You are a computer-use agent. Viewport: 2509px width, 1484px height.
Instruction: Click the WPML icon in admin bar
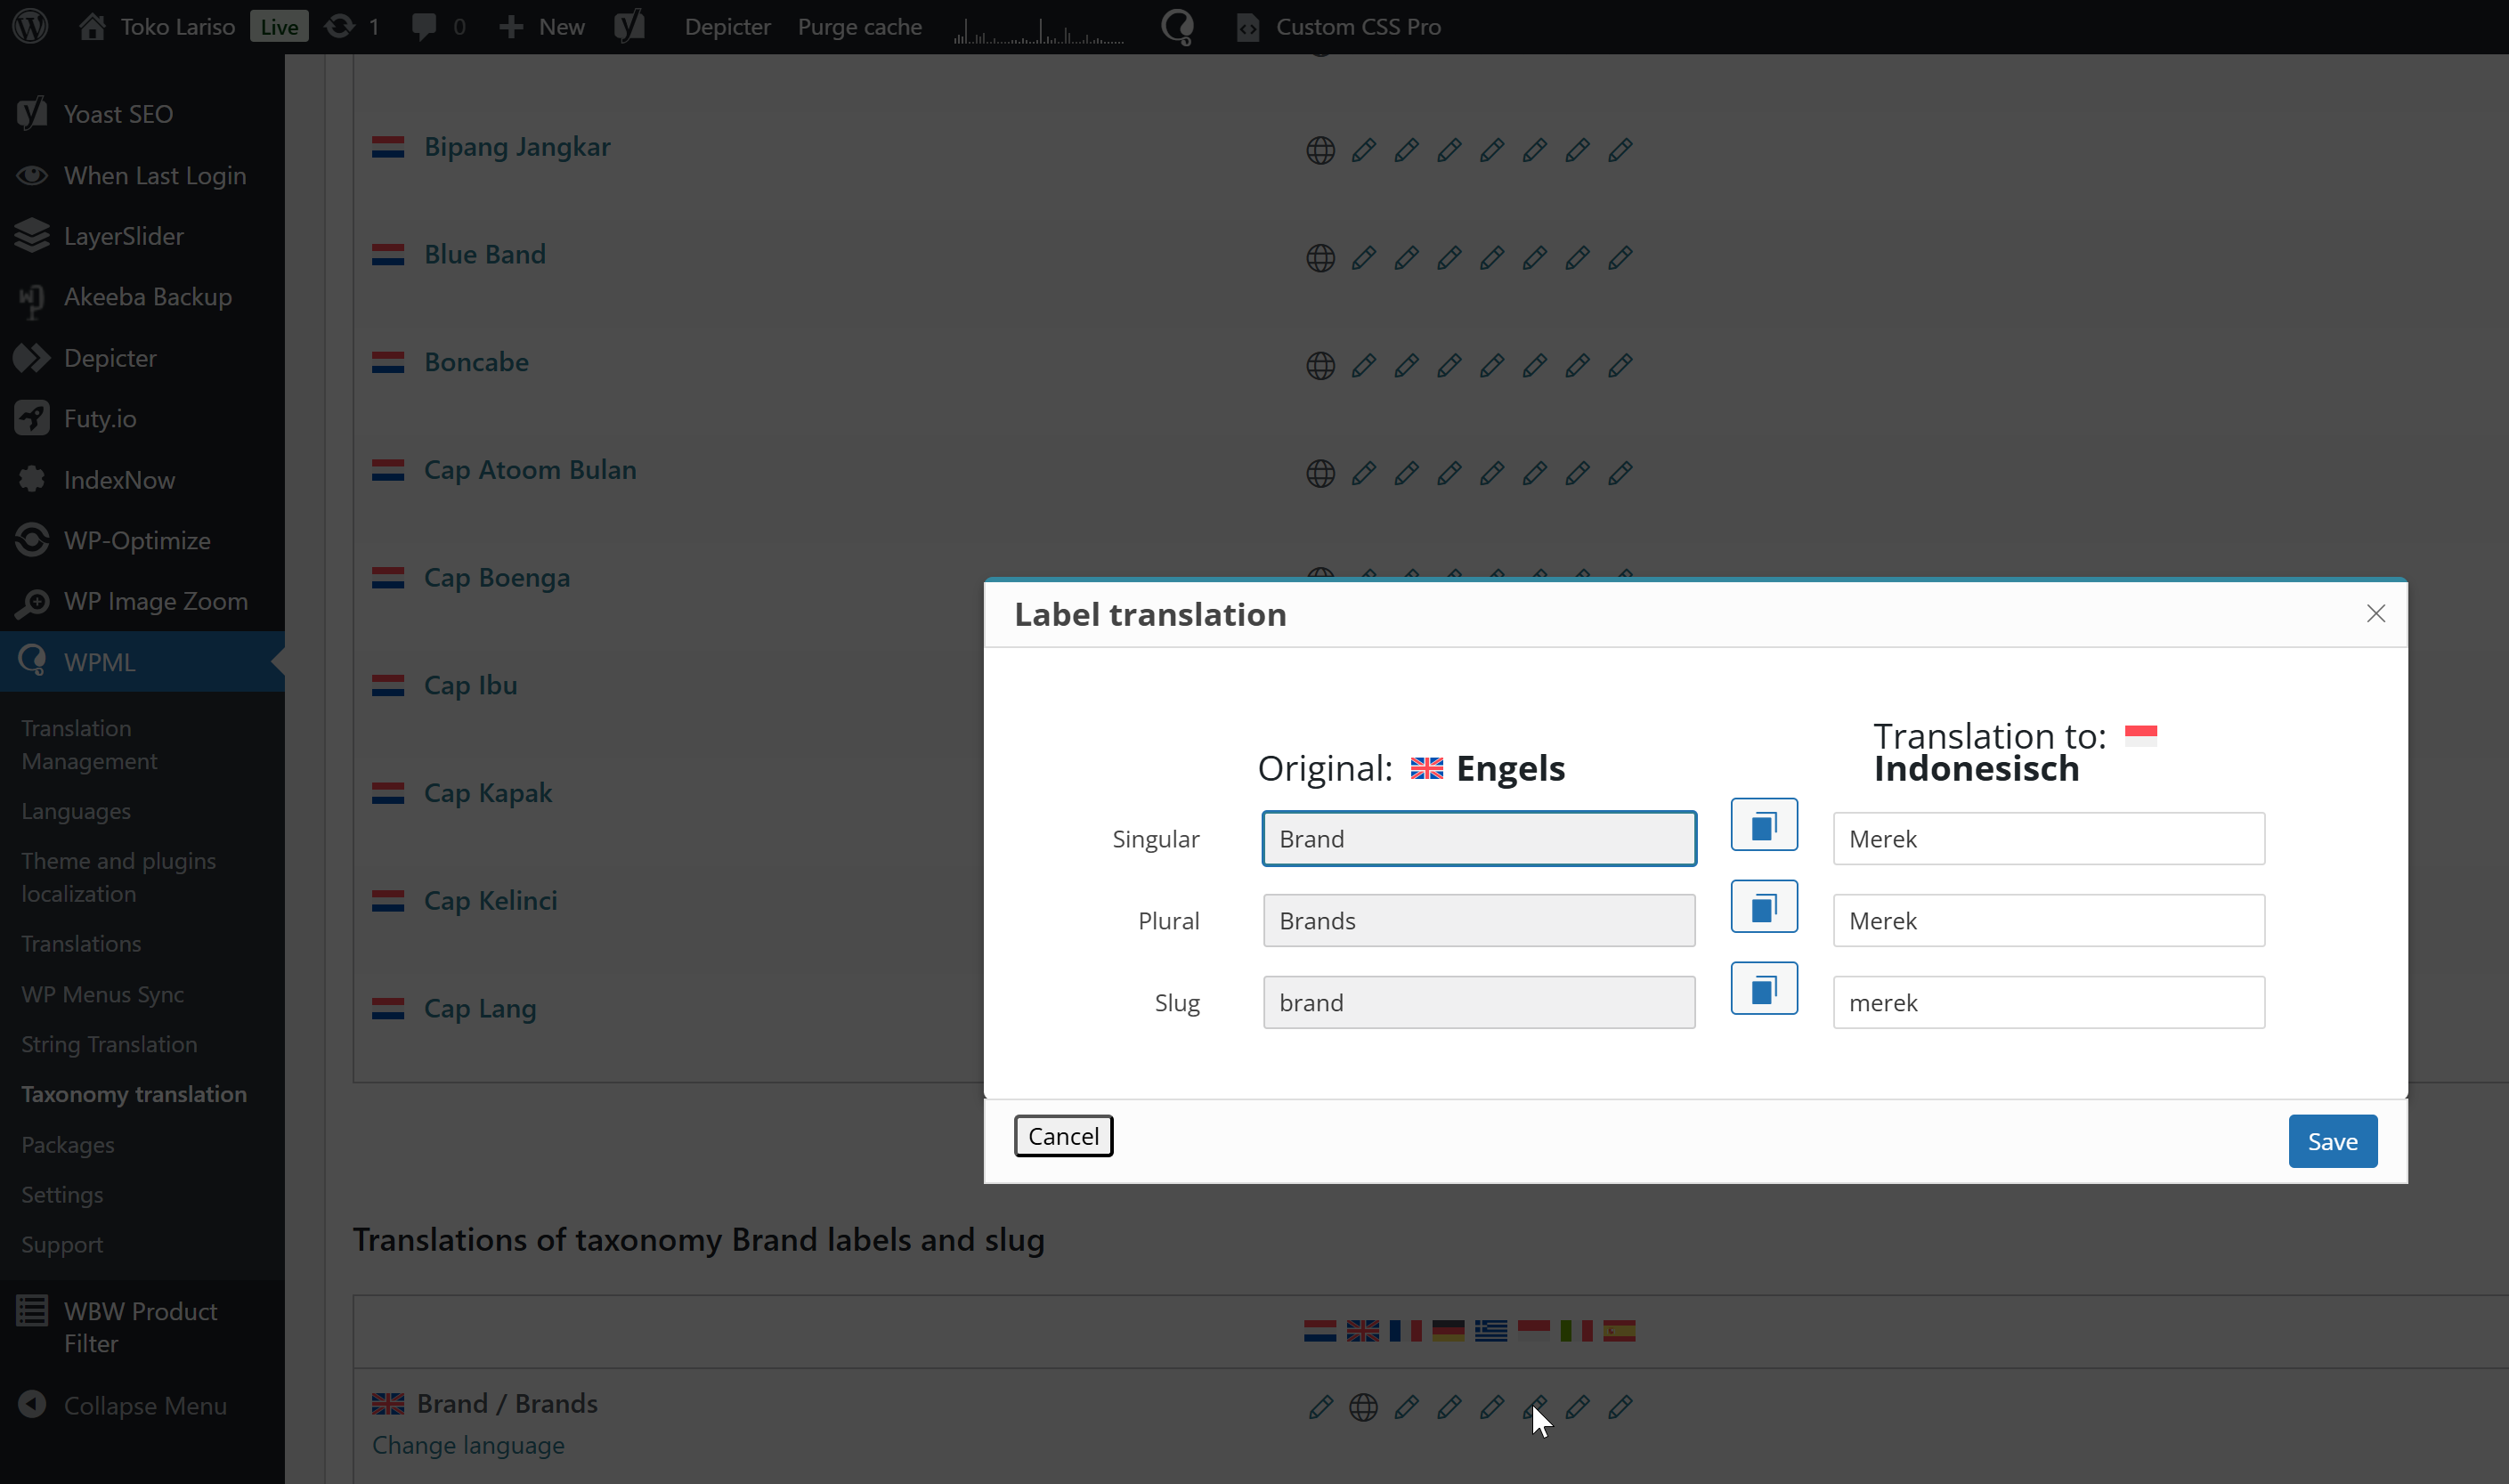point(1177,26)
